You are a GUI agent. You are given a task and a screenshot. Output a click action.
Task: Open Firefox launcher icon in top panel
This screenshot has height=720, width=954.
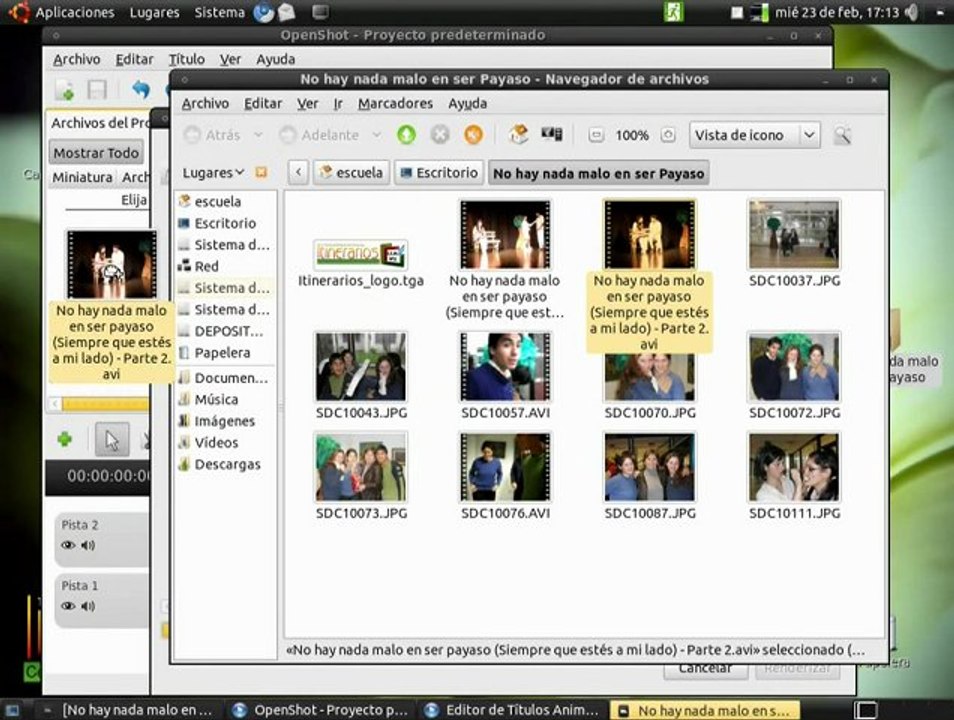pos(263,12)
